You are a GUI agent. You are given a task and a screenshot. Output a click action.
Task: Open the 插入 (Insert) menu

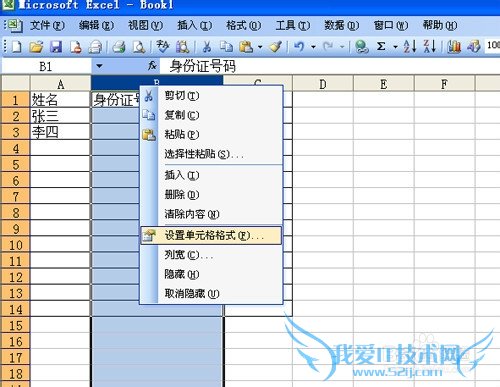pyautogui.click(x=195, y=25)
